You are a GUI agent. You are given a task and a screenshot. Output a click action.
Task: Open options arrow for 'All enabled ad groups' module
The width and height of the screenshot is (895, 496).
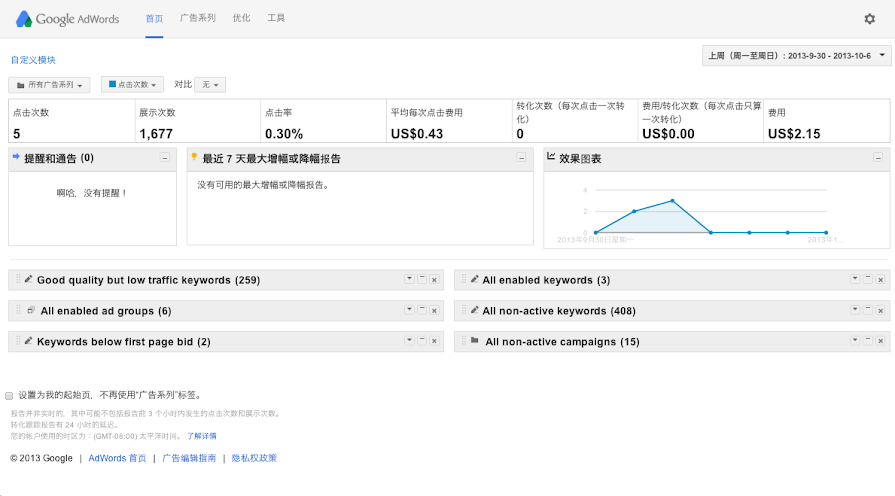click(x=408, y=311)
